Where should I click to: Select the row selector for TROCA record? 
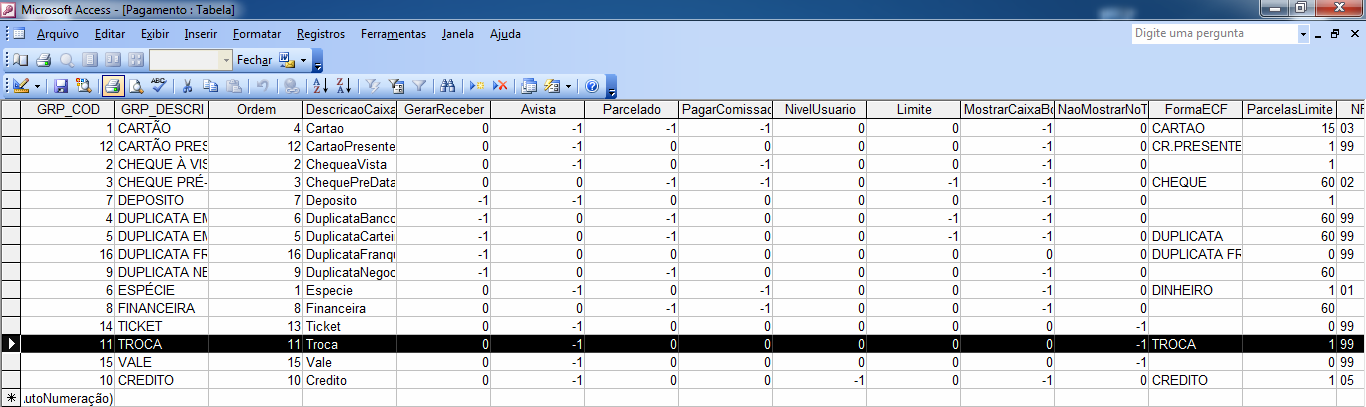(11, 344)
